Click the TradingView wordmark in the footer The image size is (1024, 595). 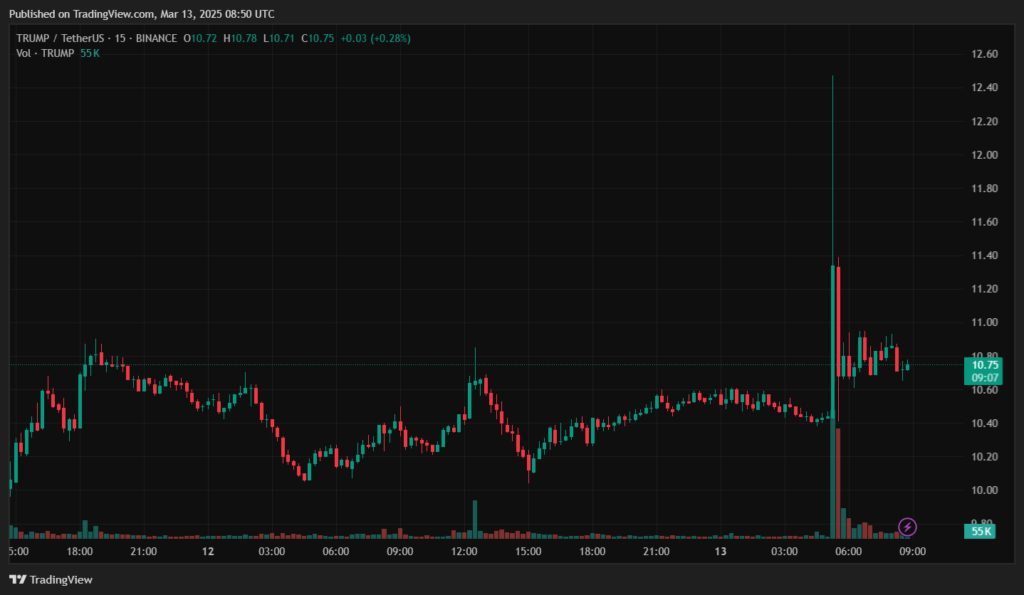(x=63, y=580)
